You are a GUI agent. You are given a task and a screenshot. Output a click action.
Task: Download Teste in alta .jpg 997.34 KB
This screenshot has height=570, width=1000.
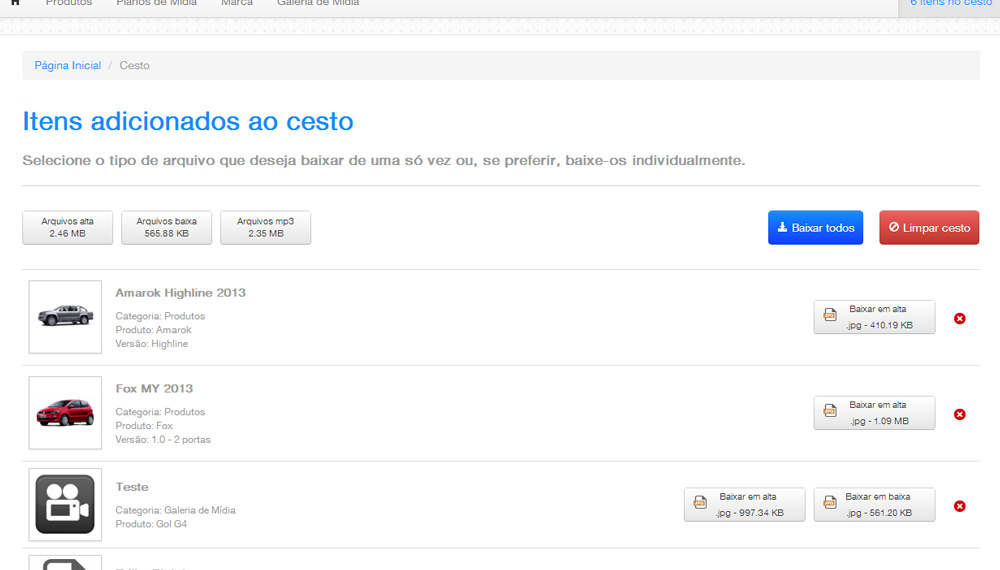point(744,504)
